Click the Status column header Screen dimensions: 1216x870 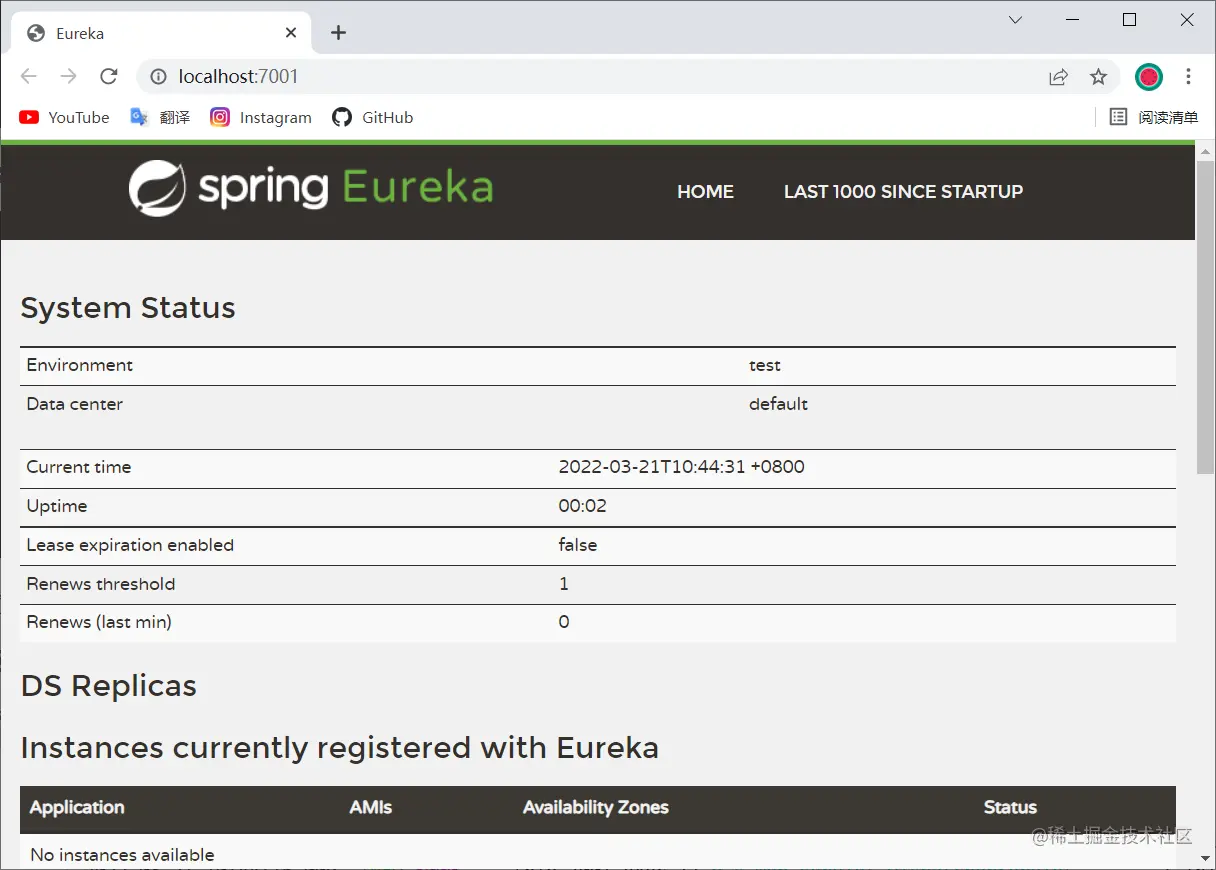point(1010,808)
